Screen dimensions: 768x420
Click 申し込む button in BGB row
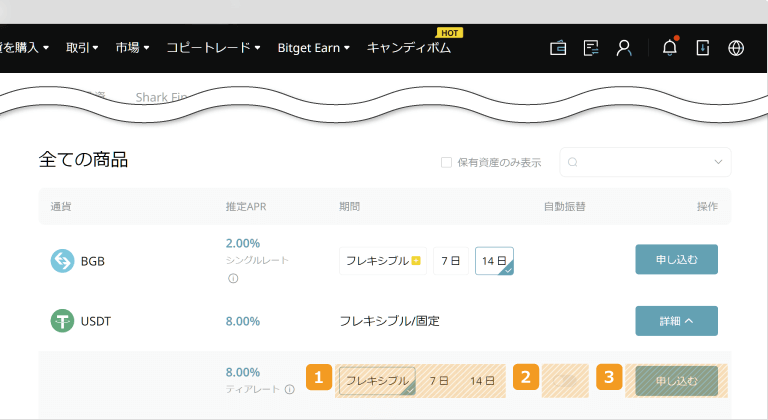coord(676,259)
